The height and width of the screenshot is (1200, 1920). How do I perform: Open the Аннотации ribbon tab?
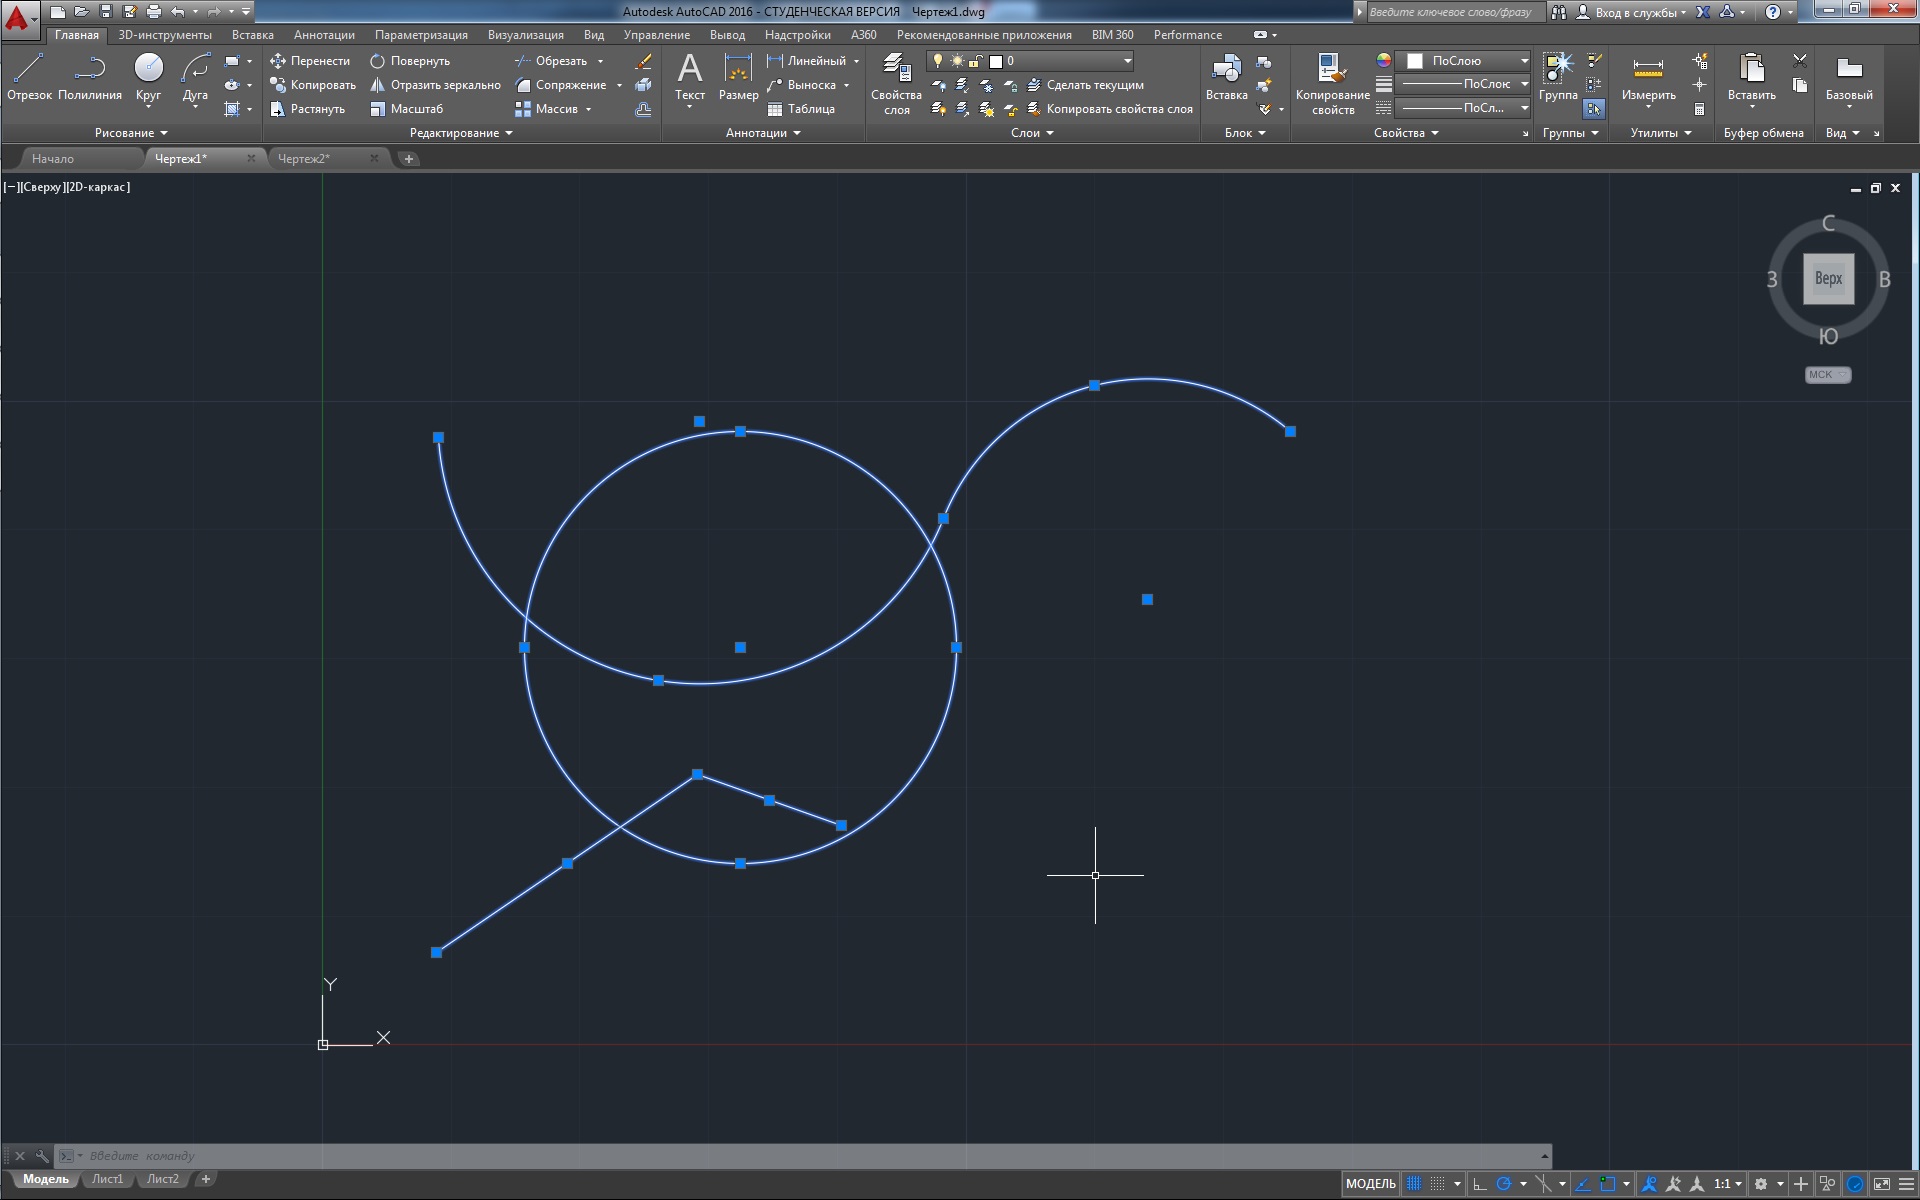tap(324, 35)
